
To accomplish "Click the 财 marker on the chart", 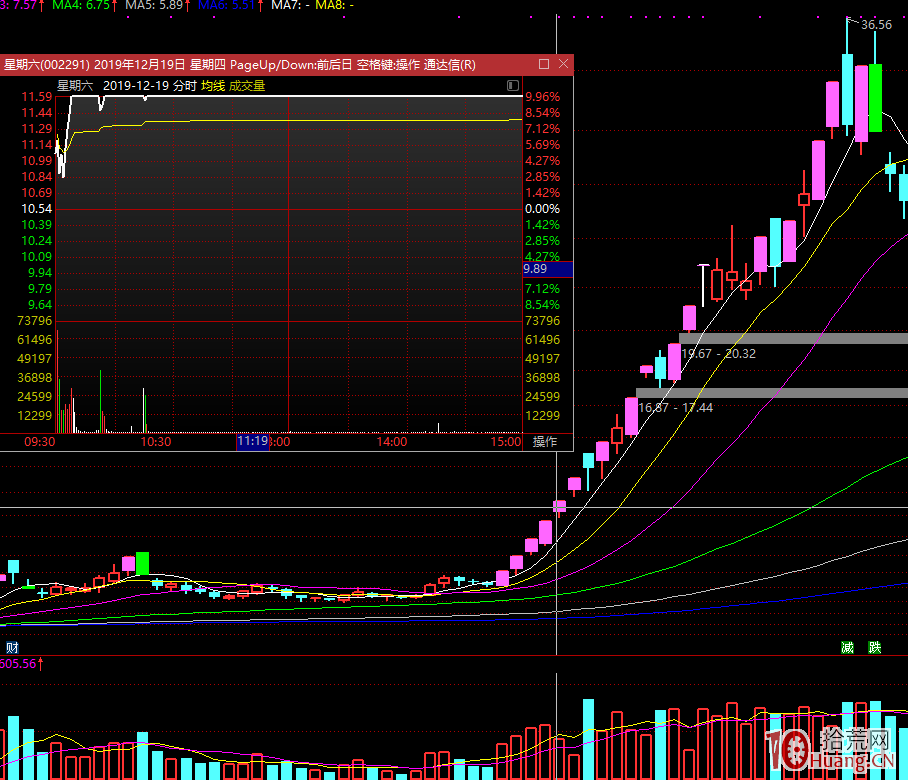I will pos(11,647).
